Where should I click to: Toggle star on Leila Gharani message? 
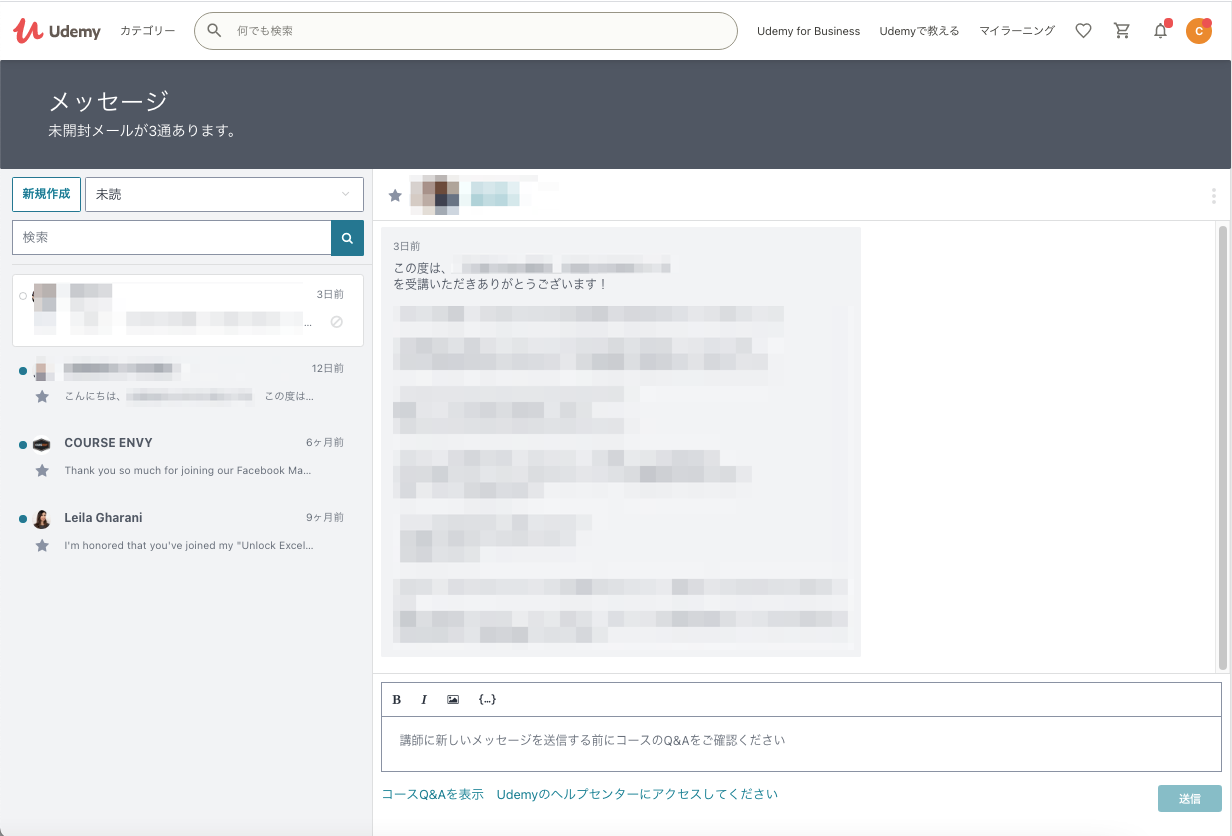(x=42, y=546)
